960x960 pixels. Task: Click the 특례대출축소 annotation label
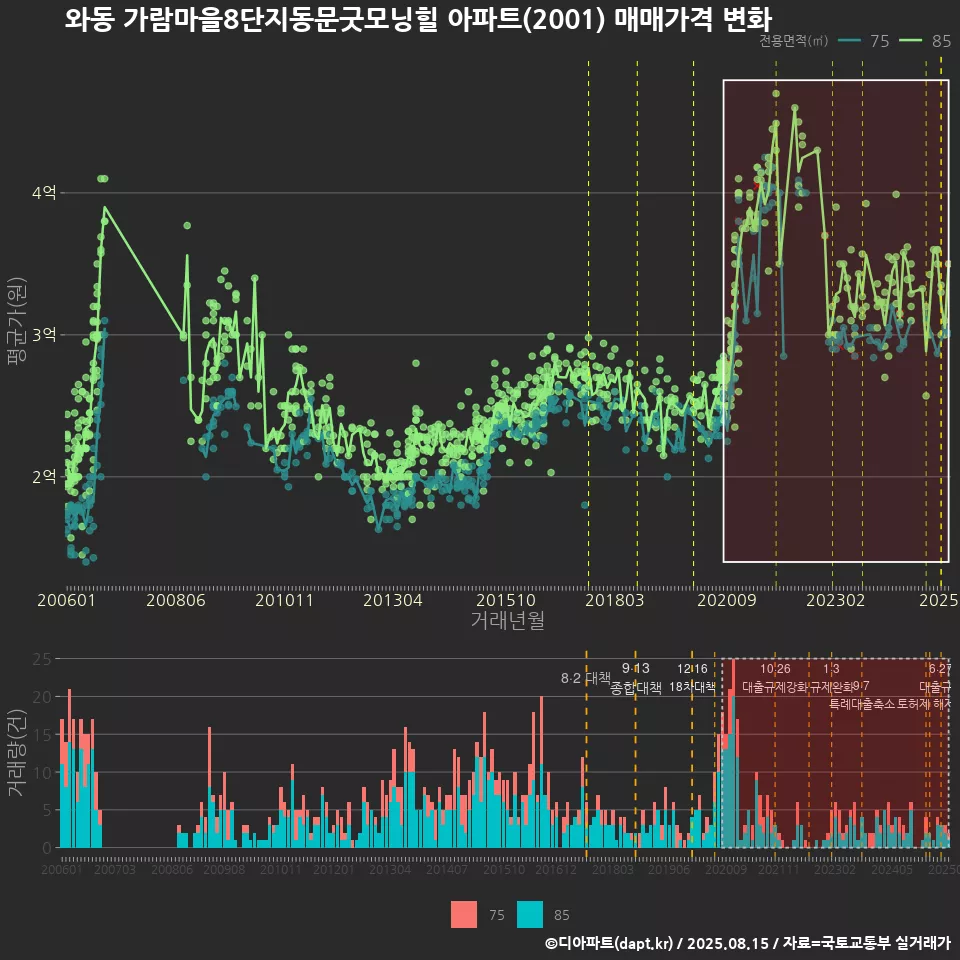(861, 704)
